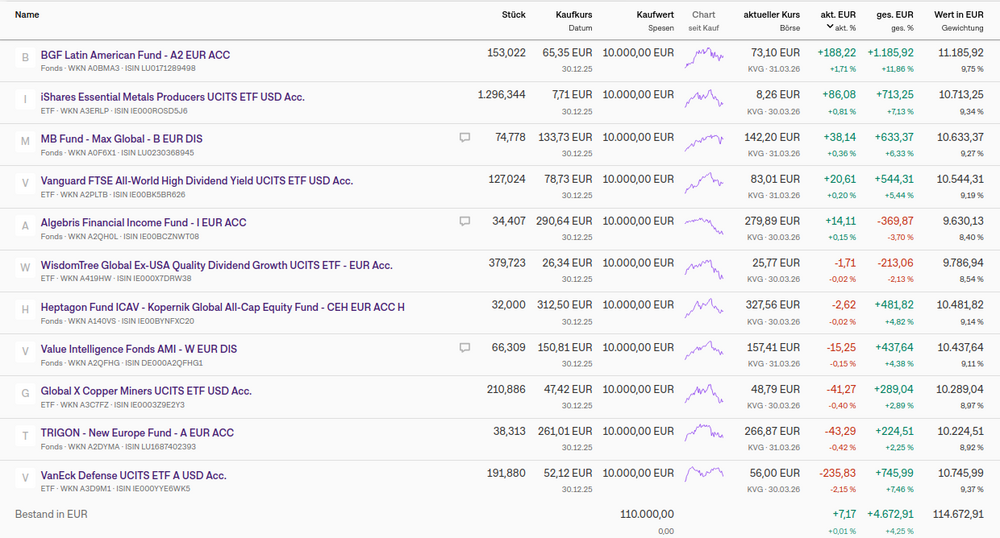Image resolution: width=1000 pixels, height=538 pixels.
Task: Open sparkline chart for Vanguard High Dividend Yield
Action: [704, 184]
